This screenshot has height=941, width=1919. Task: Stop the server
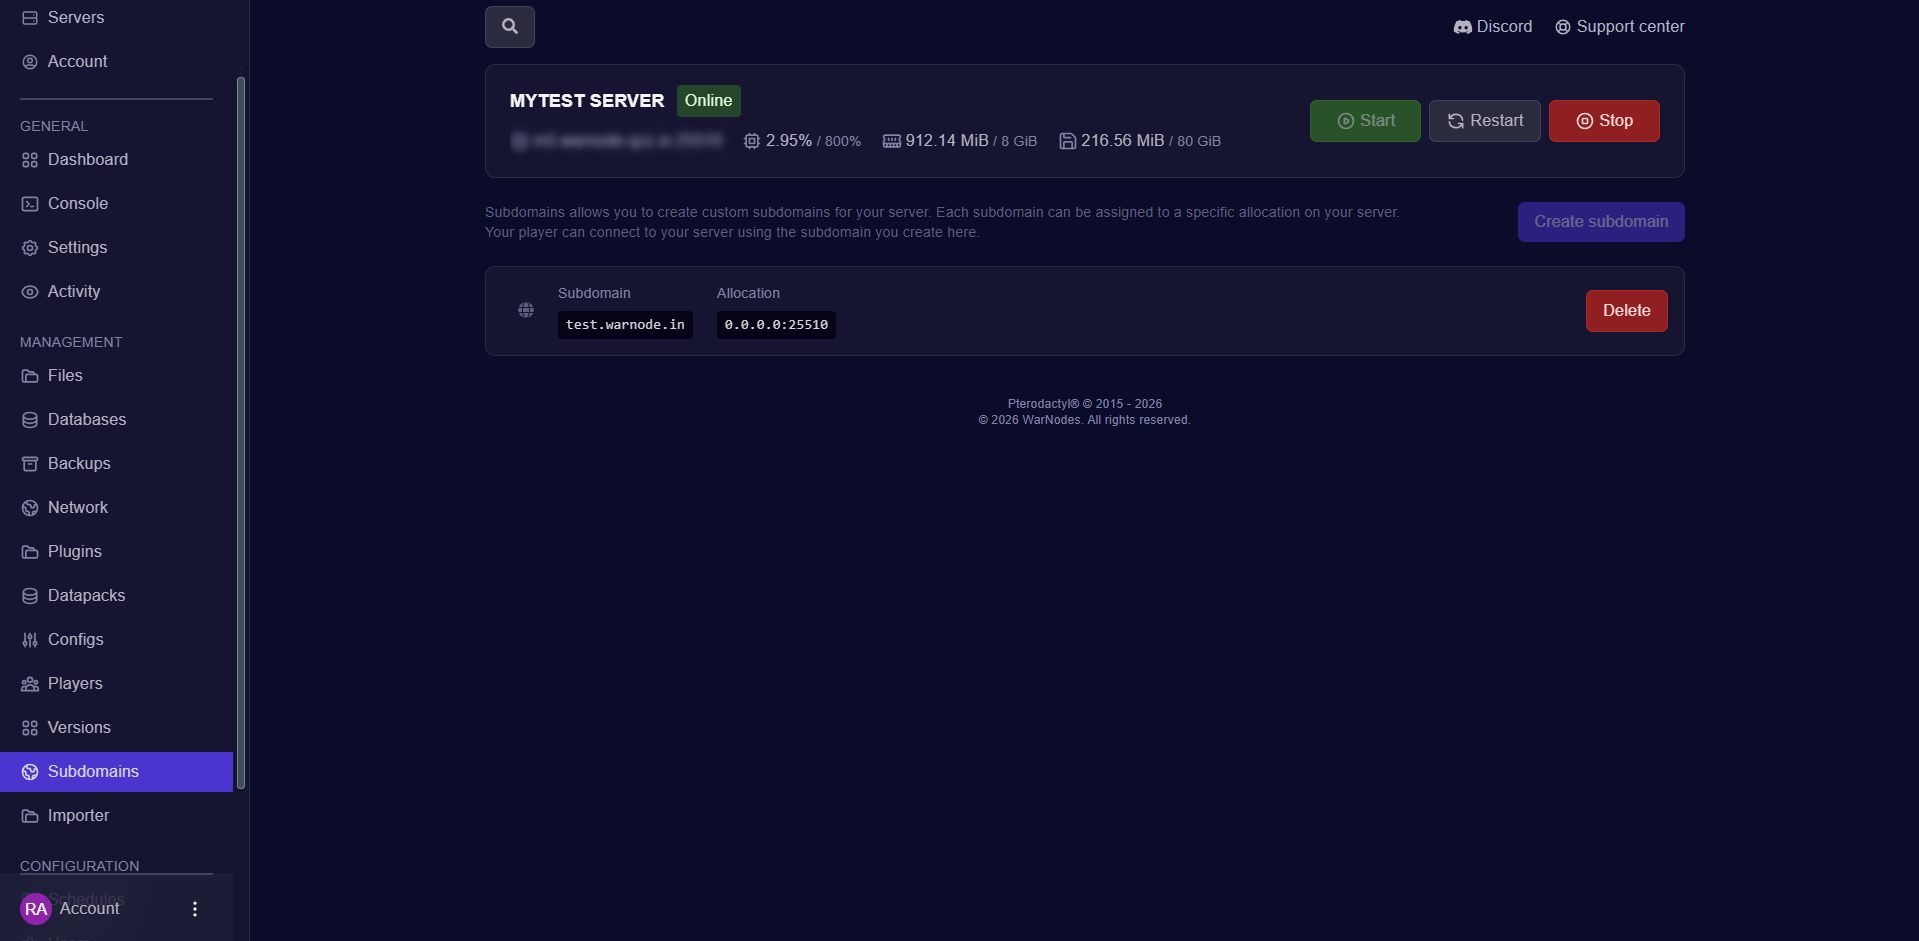pos(1604,121)
